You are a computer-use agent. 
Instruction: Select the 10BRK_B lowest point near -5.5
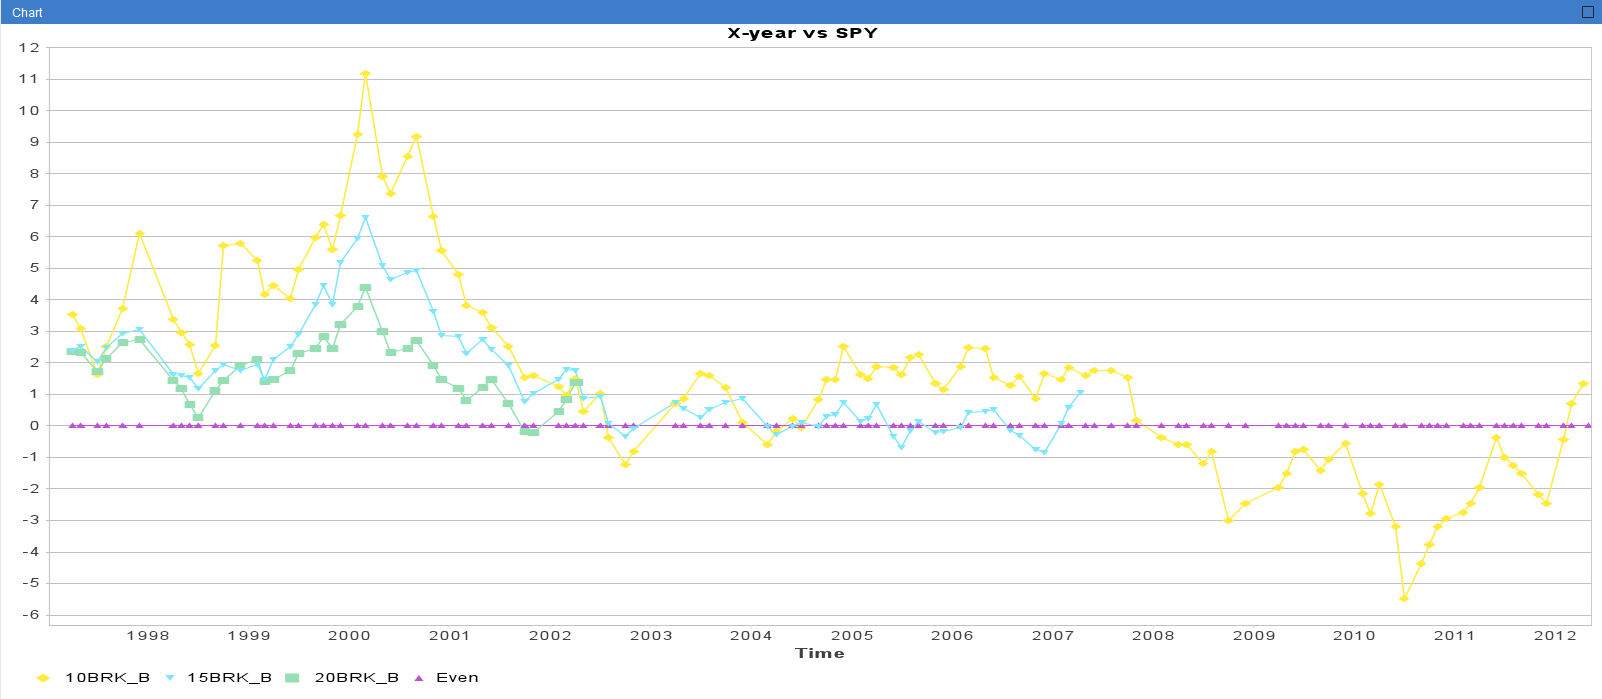pos(1404,598)
